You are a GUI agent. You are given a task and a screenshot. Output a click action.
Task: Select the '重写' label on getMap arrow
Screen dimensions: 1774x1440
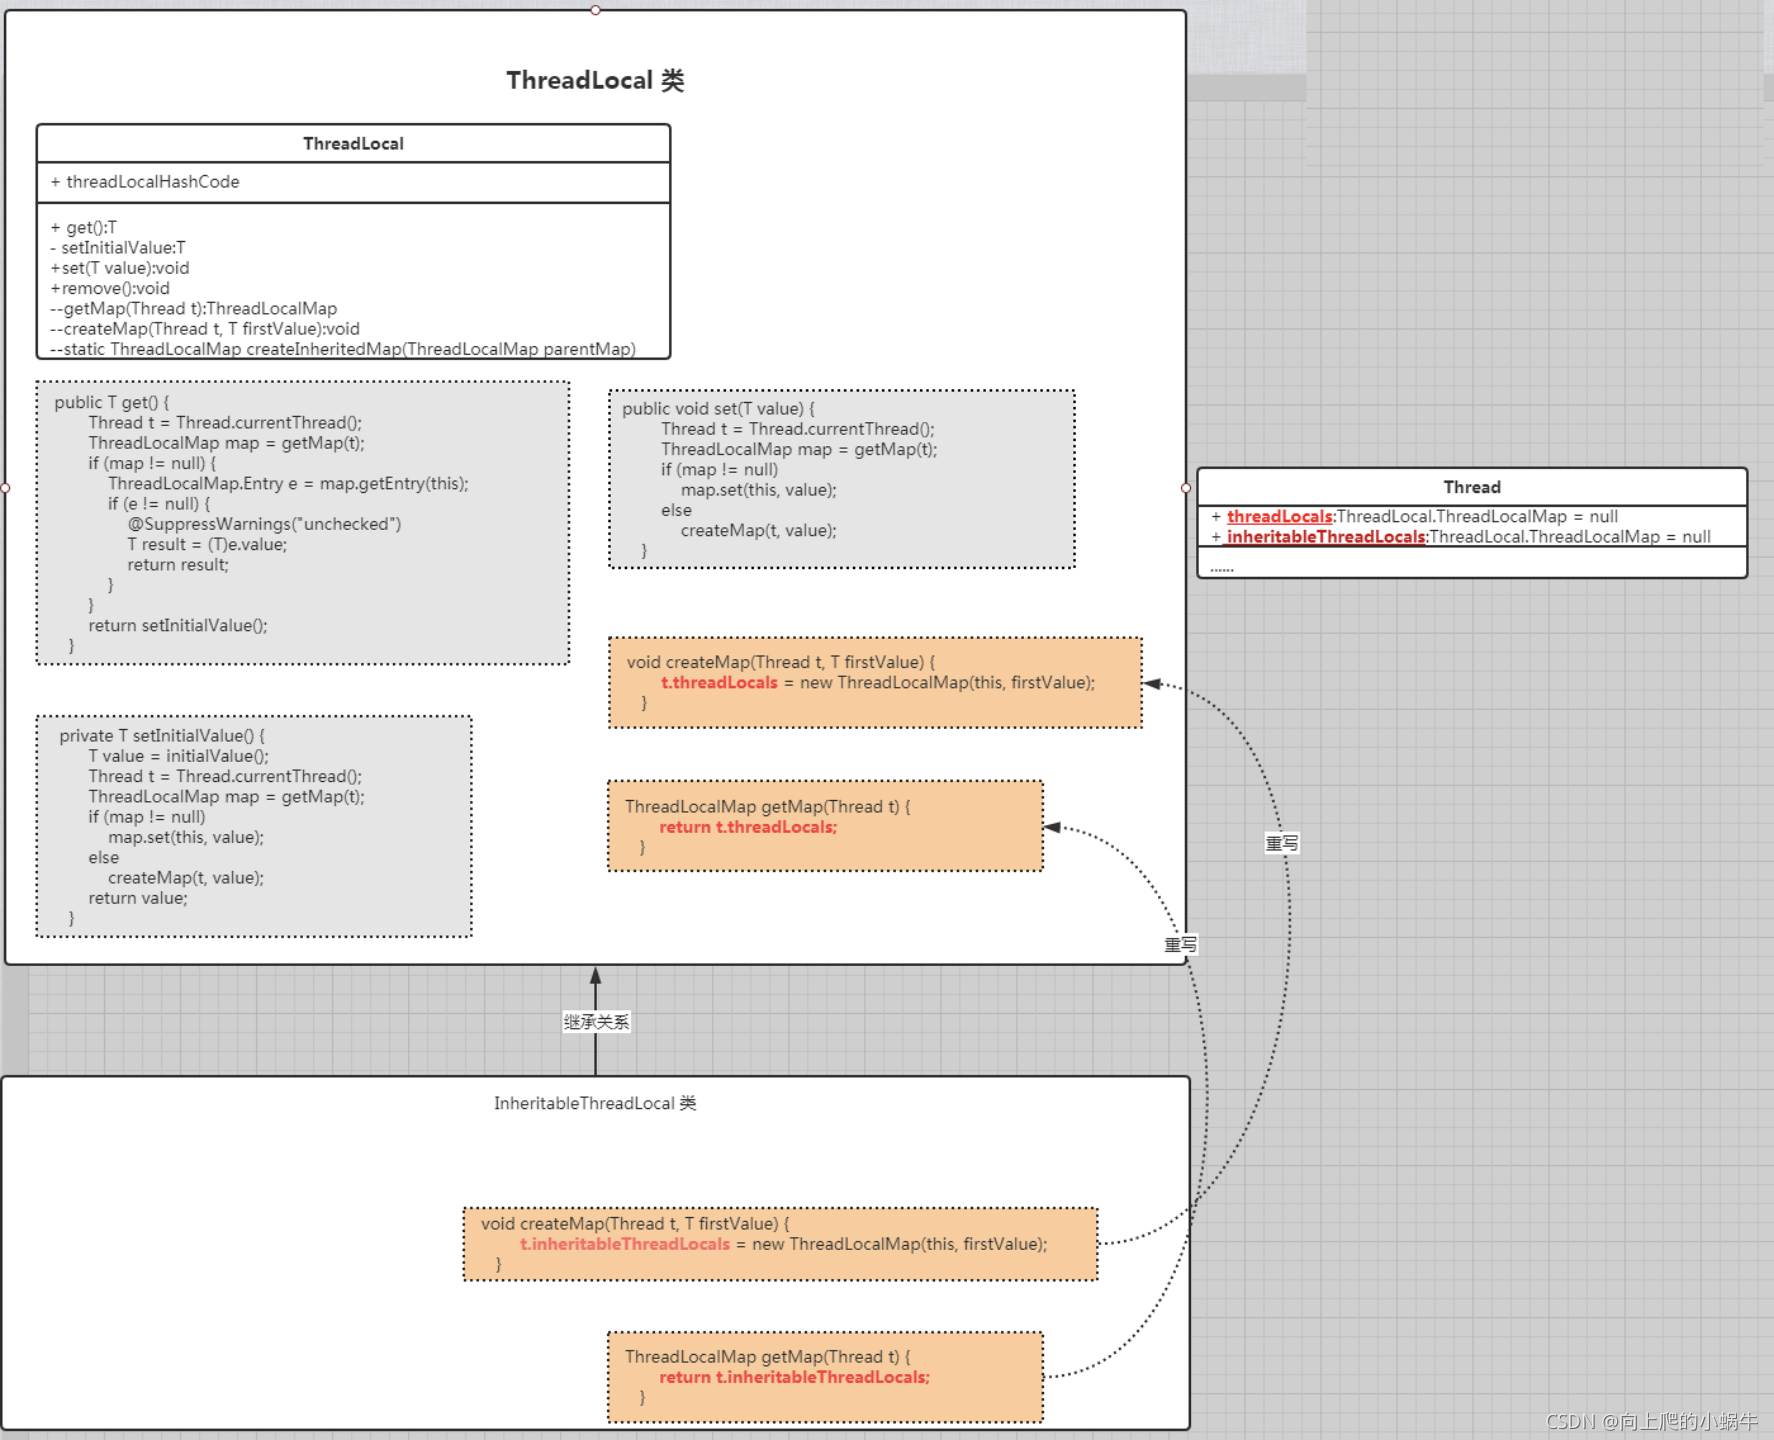click(1181, 944)
